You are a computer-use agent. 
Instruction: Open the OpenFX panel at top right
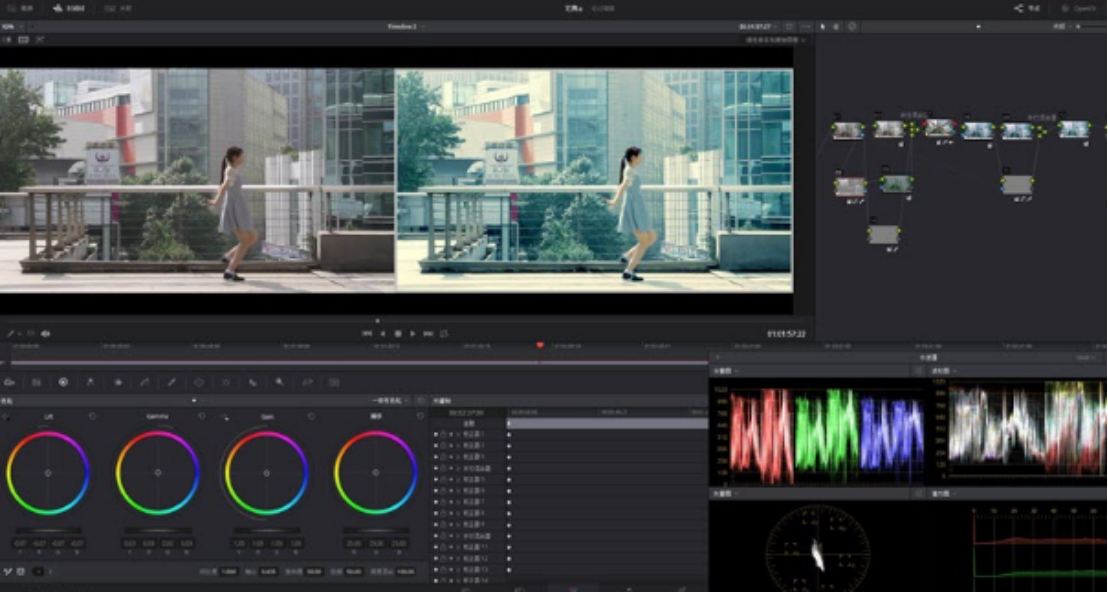1079,8
